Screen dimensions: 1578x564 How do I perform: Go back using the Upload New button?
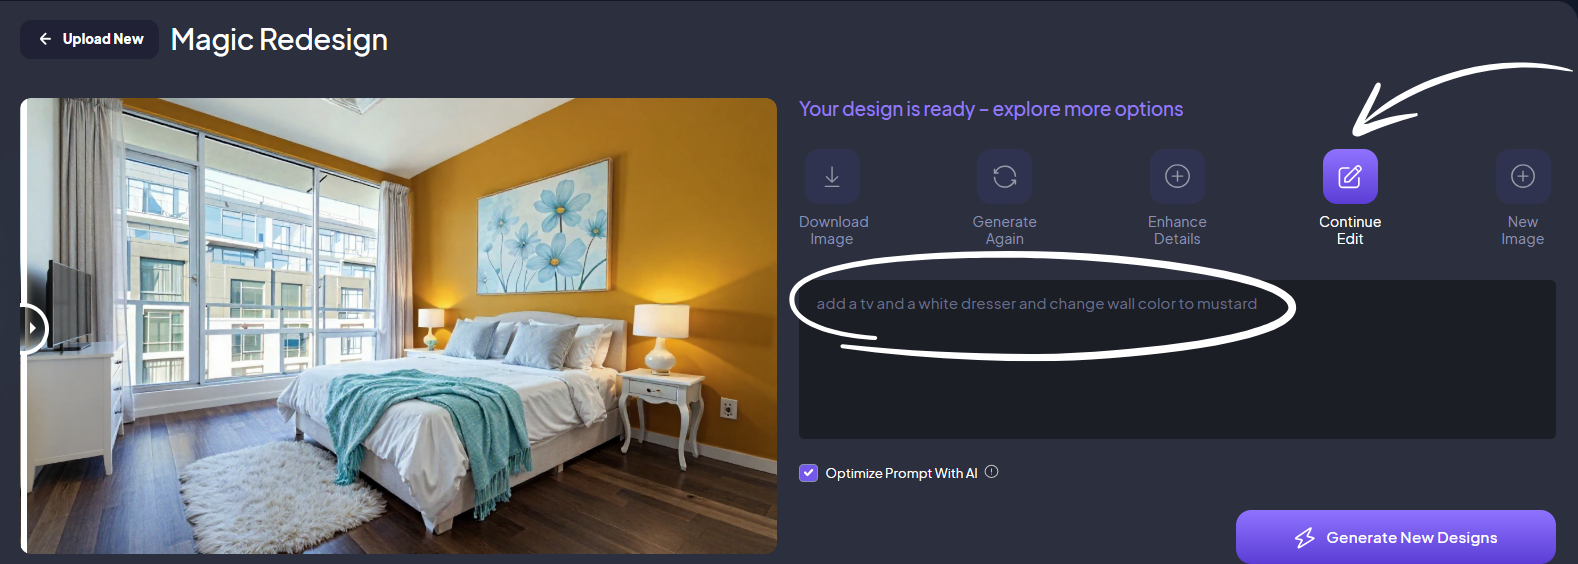(89, 39)
